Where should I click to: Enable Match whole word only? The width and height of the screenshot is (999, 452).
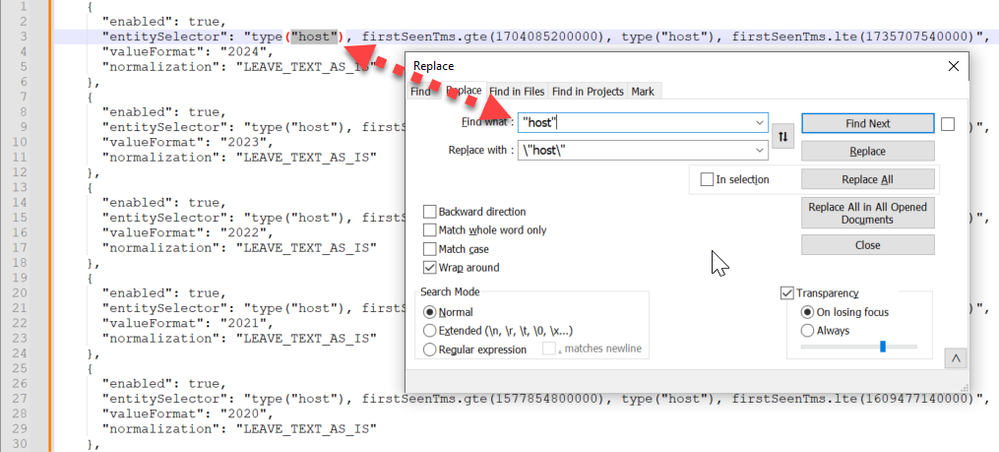click(430, 231)
